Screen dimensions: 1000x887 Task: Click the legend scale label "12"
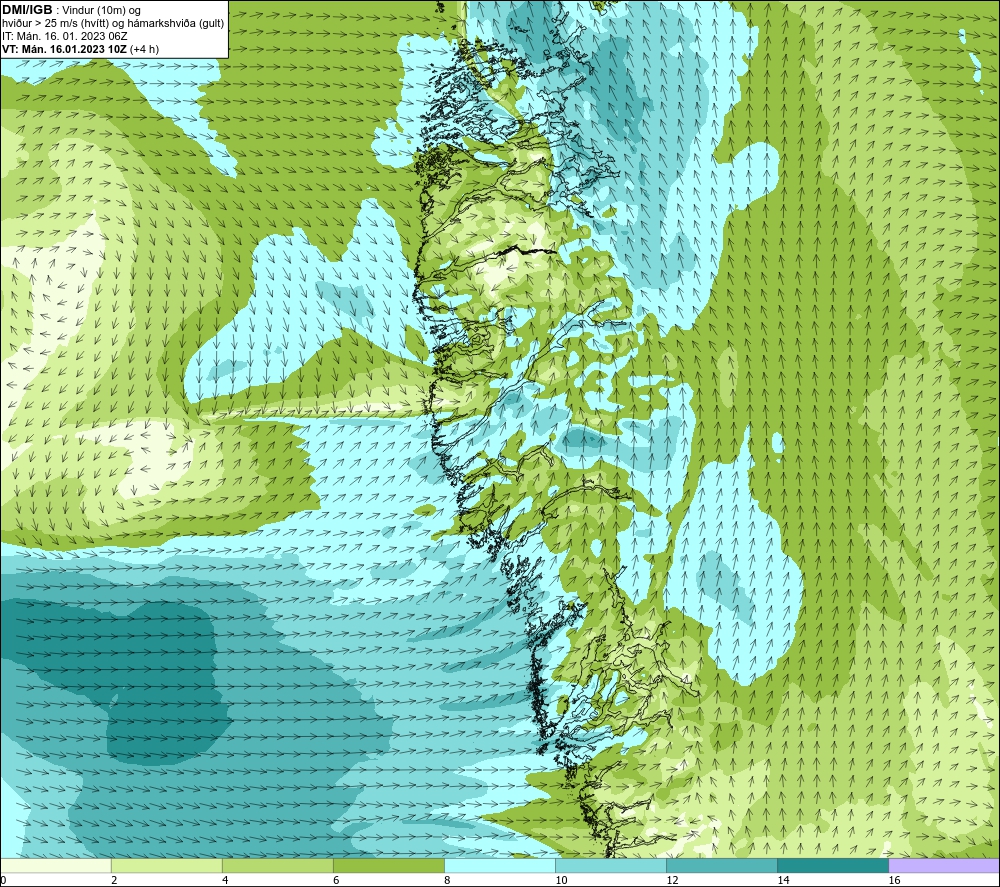(x=672, y=880)
